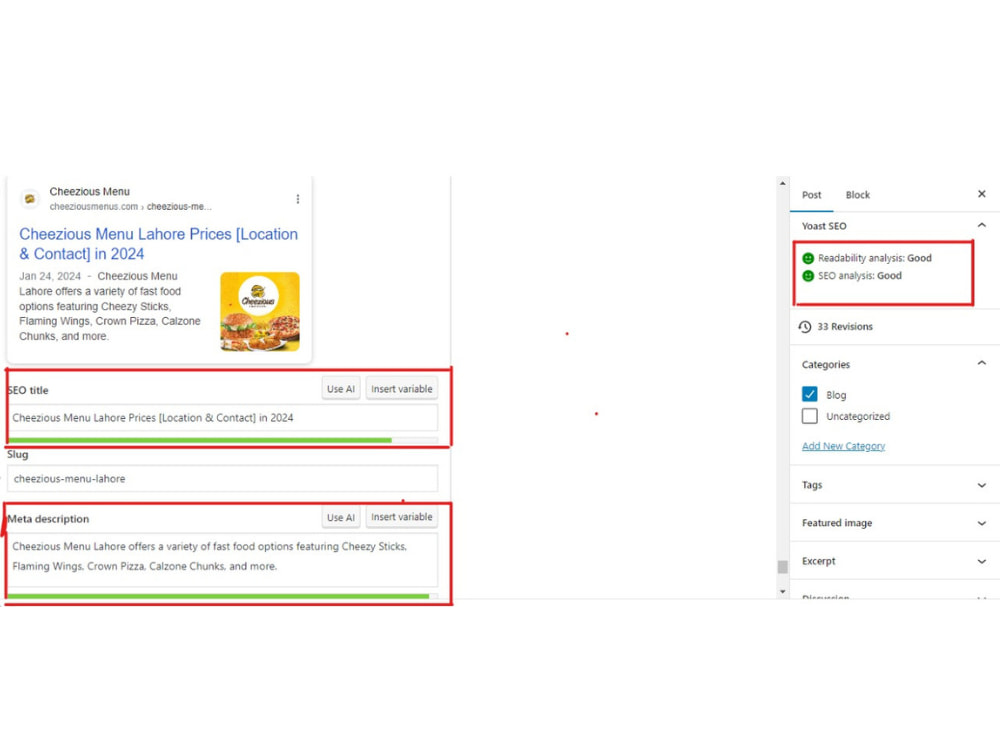Click the scrollbar up arrow
Screen dimensions: 1000x750
[x=783, y=183]
